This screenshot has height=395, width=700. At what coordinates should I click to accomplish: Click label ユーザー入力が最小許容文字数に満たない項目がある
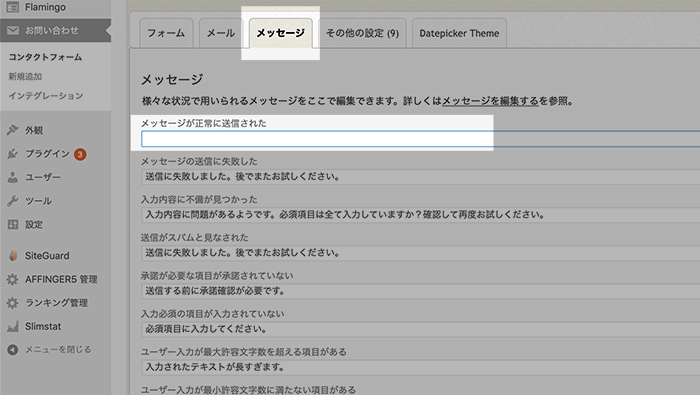pyautogui.click(x=248, y=390)
